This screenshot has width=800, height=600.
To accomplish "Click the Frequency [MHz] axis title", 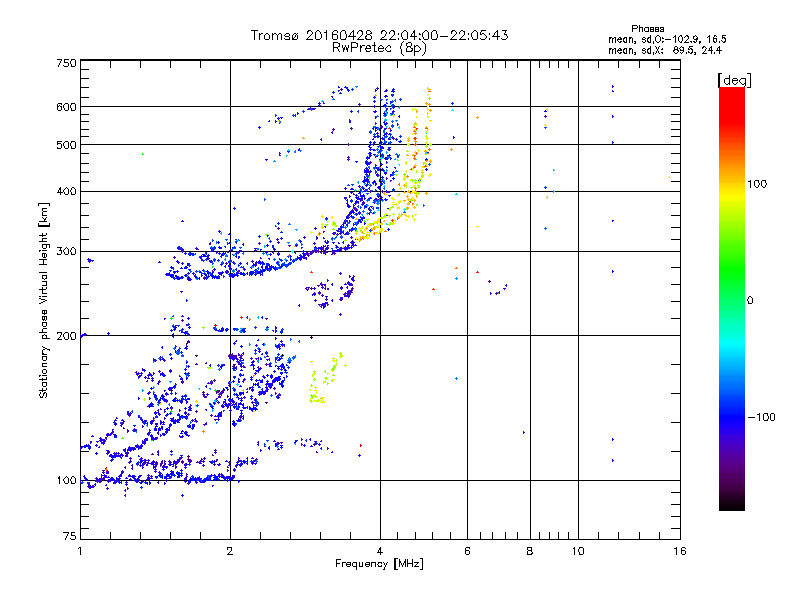I will (x=379, y=564).
